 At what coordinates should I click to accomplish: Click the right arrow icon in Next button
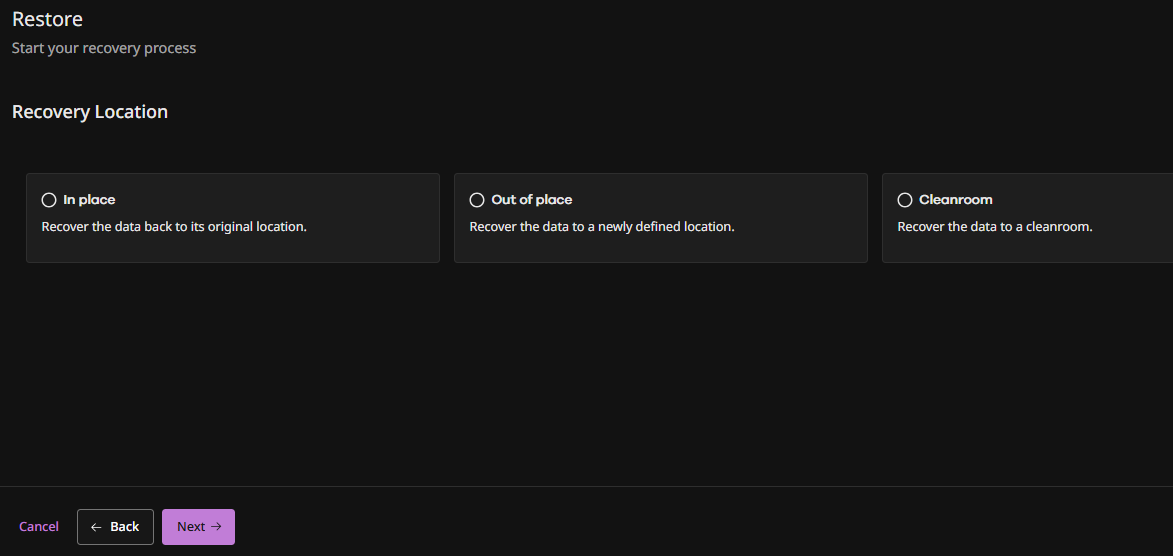pos(216,527)
